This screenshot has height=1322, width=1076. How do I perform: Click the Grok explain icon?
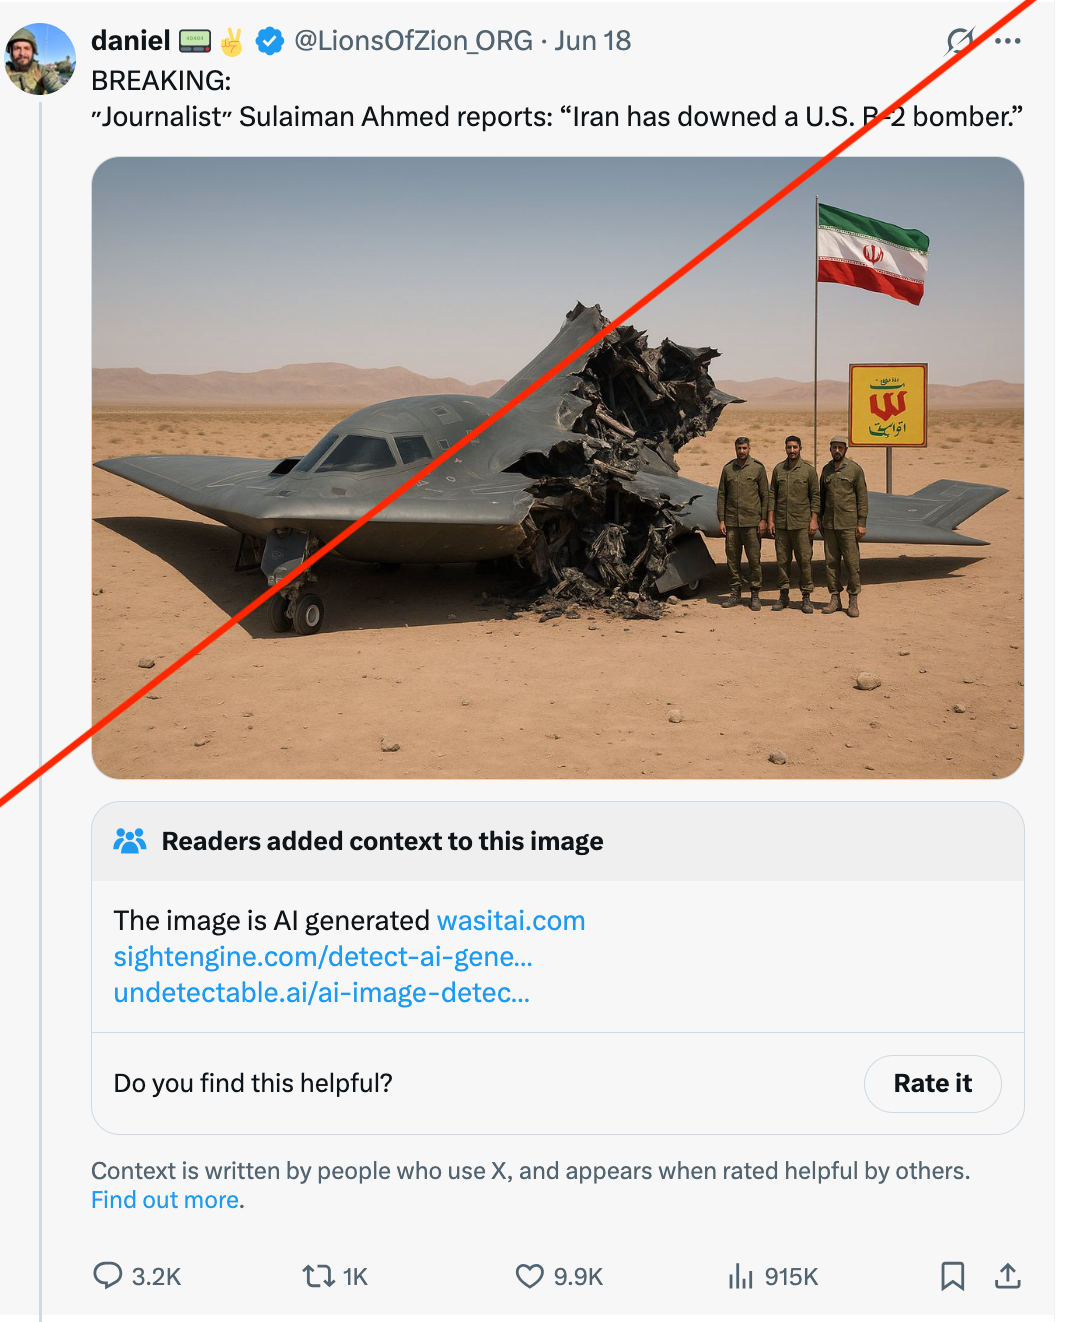point(960,41)
